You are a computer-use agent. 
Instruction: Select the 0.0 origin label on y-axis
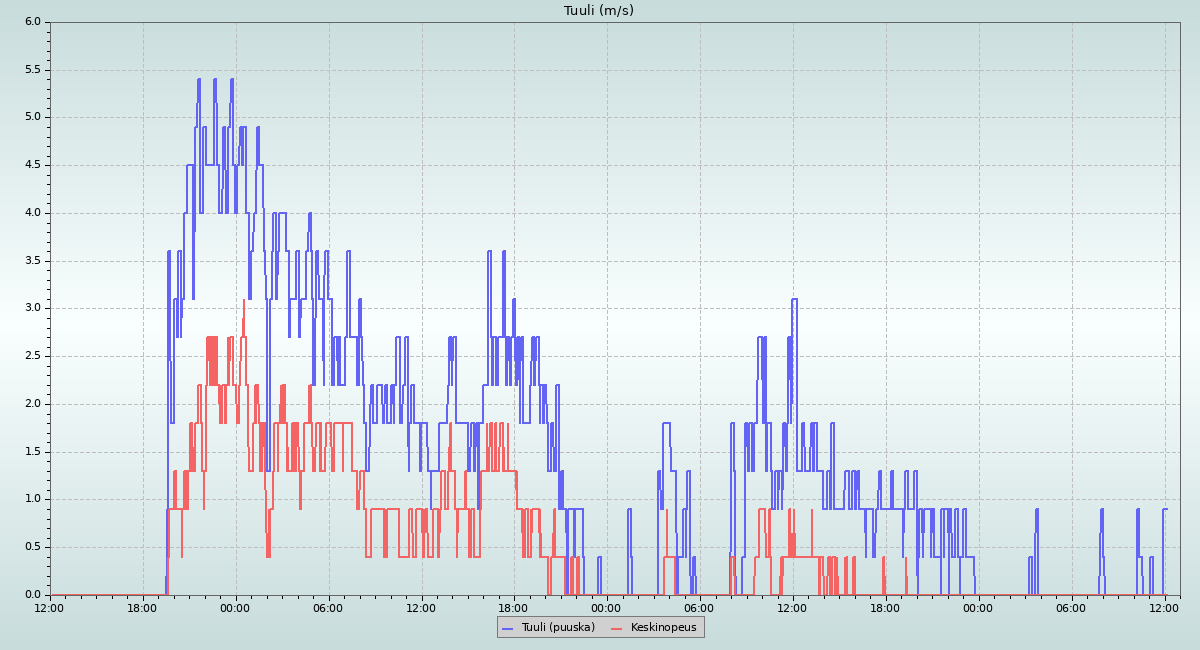(x=33, y=595)
